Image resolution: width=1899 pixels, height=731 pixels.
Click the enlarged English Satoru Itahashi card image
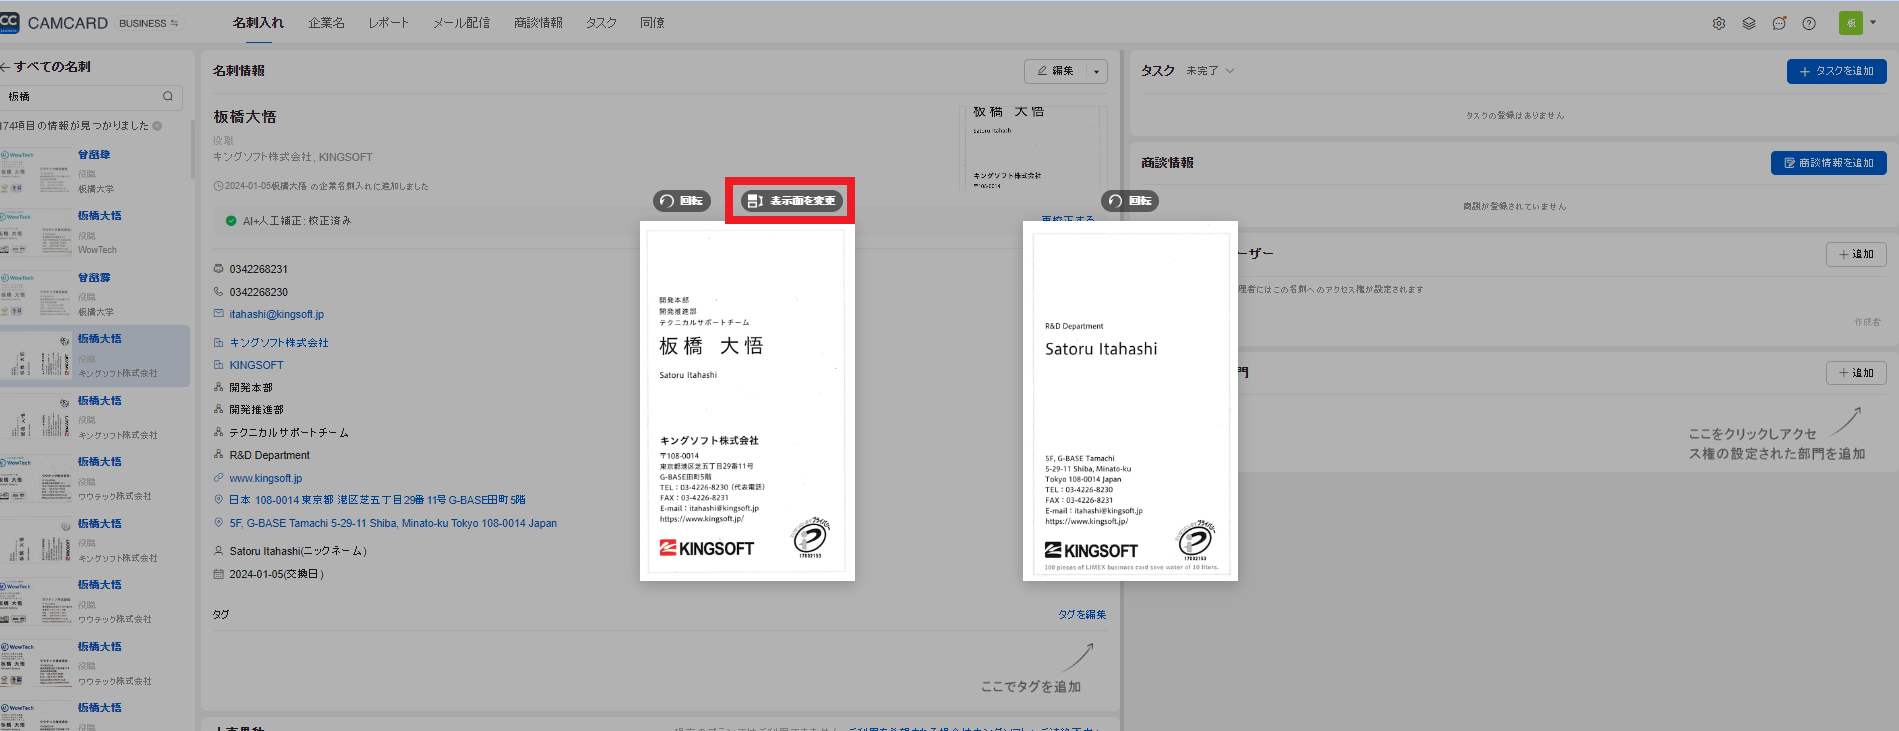1130,401
